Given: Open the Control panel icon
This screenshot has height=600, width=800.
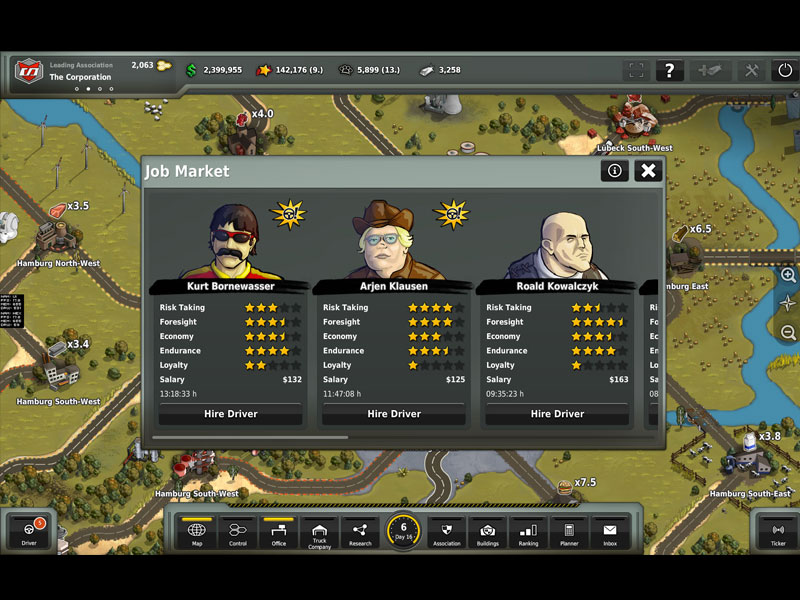Looking at the screenshot, I should 238,533.
